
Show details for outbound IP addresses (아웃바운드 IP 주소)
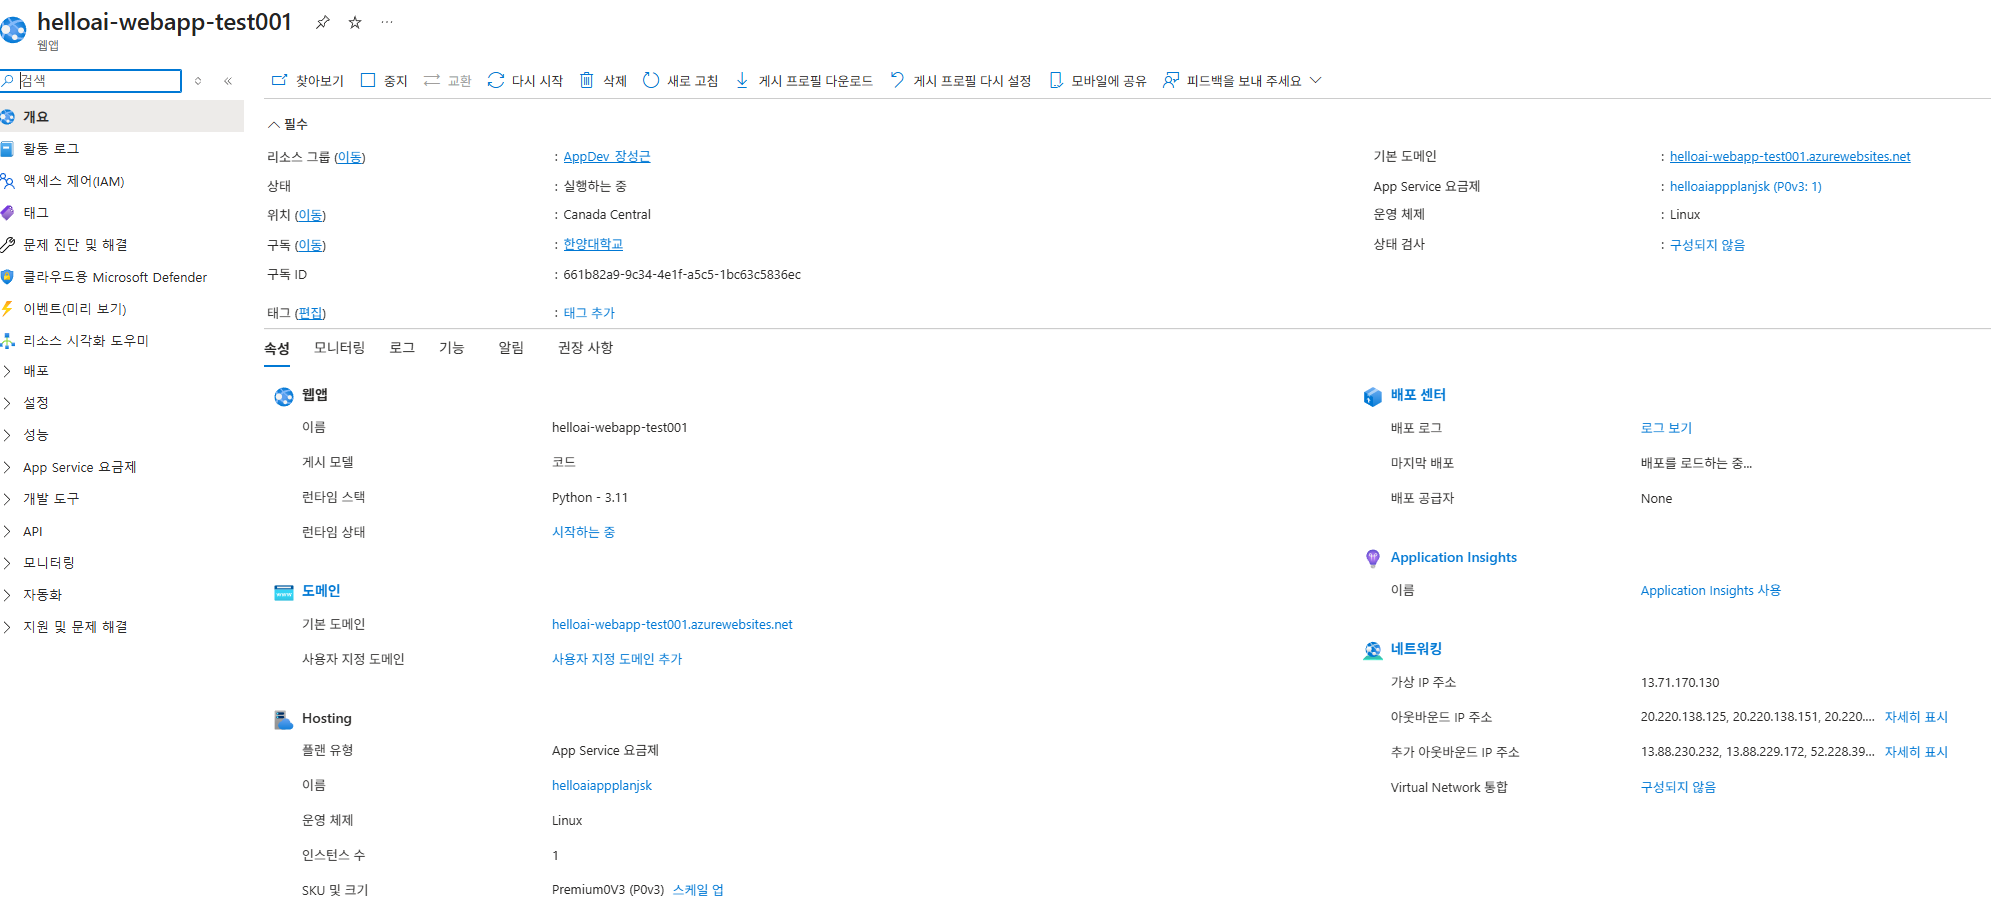coord(1916,717)
